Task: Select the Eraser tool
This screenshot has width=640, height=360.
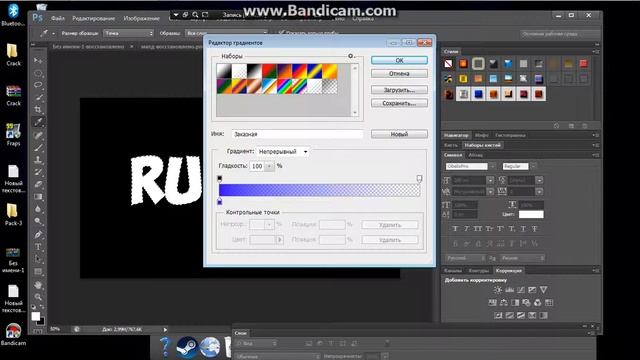Action: [x=38, y=184]
